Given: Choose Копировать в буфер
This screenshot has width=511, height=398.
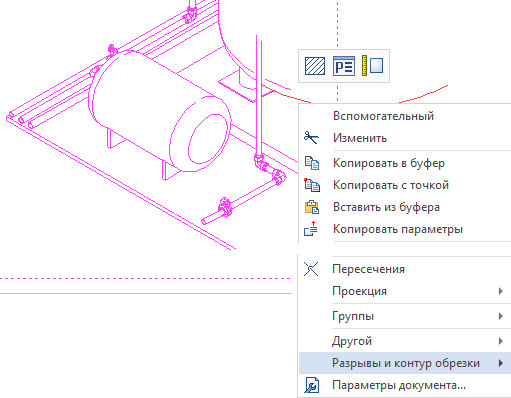Looking at the screenshot, I should [405, 163].
